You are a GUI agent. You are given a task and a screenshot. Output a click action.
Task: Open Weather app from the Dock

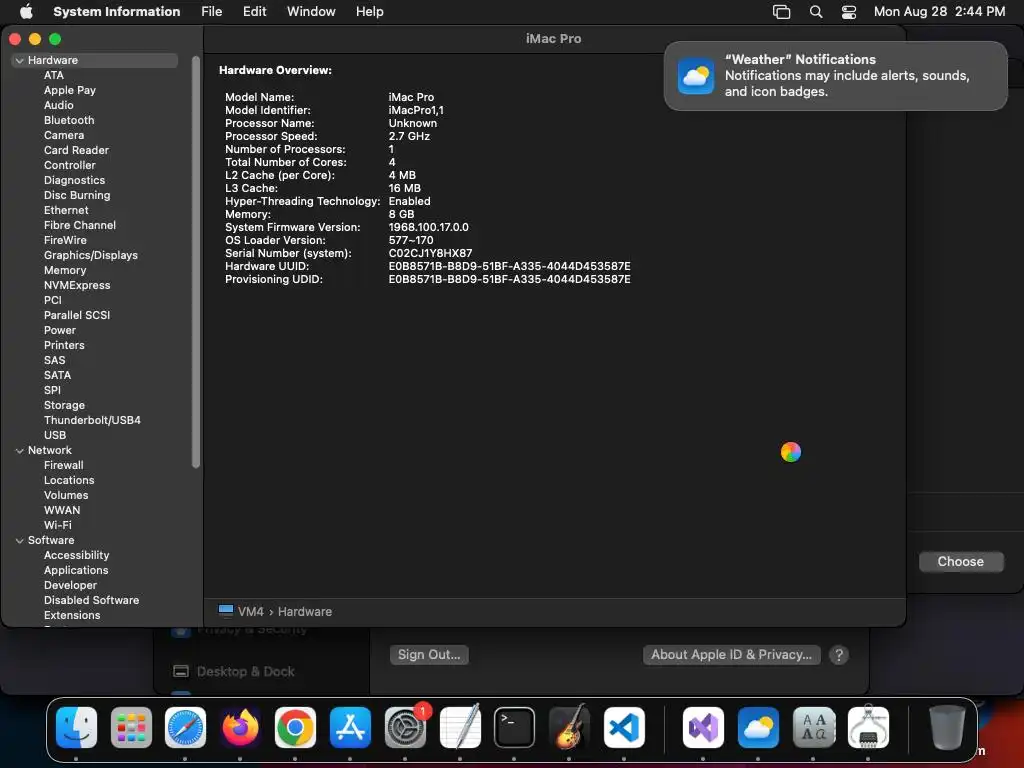[x=758, y=727]
